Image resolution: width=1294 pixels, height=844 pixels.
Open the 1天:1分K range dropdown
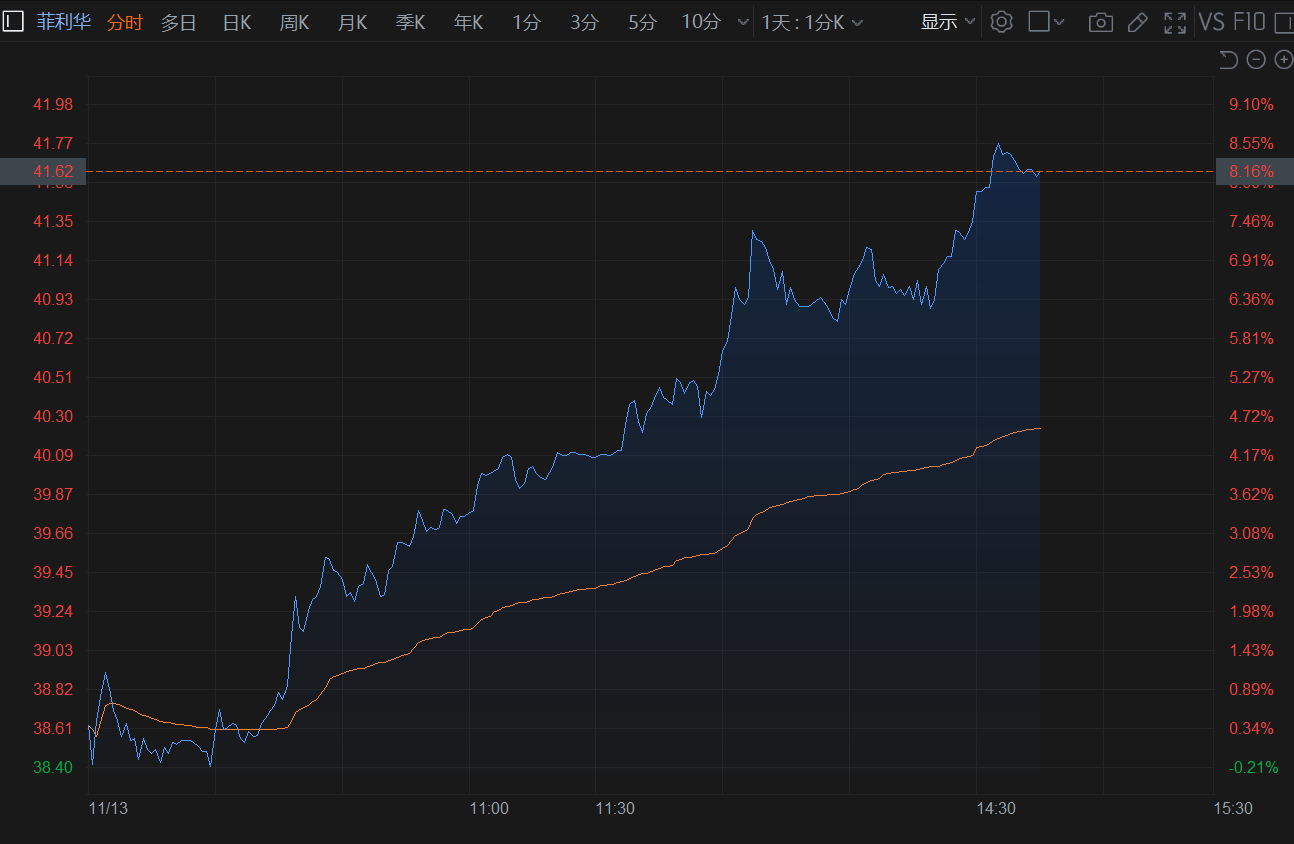tap(812, 22)
